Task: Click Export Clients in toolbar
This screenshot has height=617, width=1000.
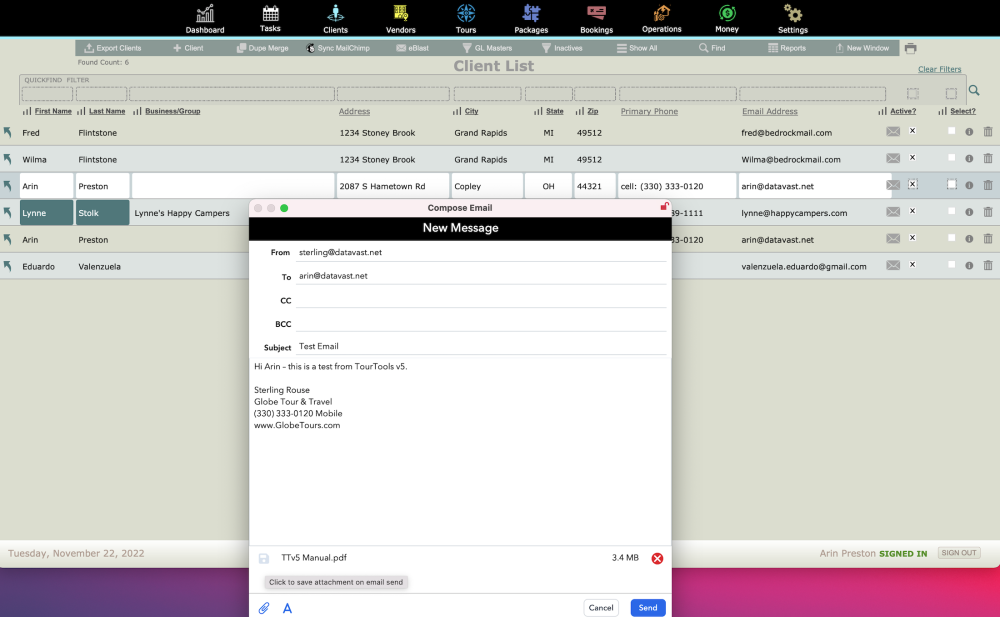Action: (x=113, y=48)
